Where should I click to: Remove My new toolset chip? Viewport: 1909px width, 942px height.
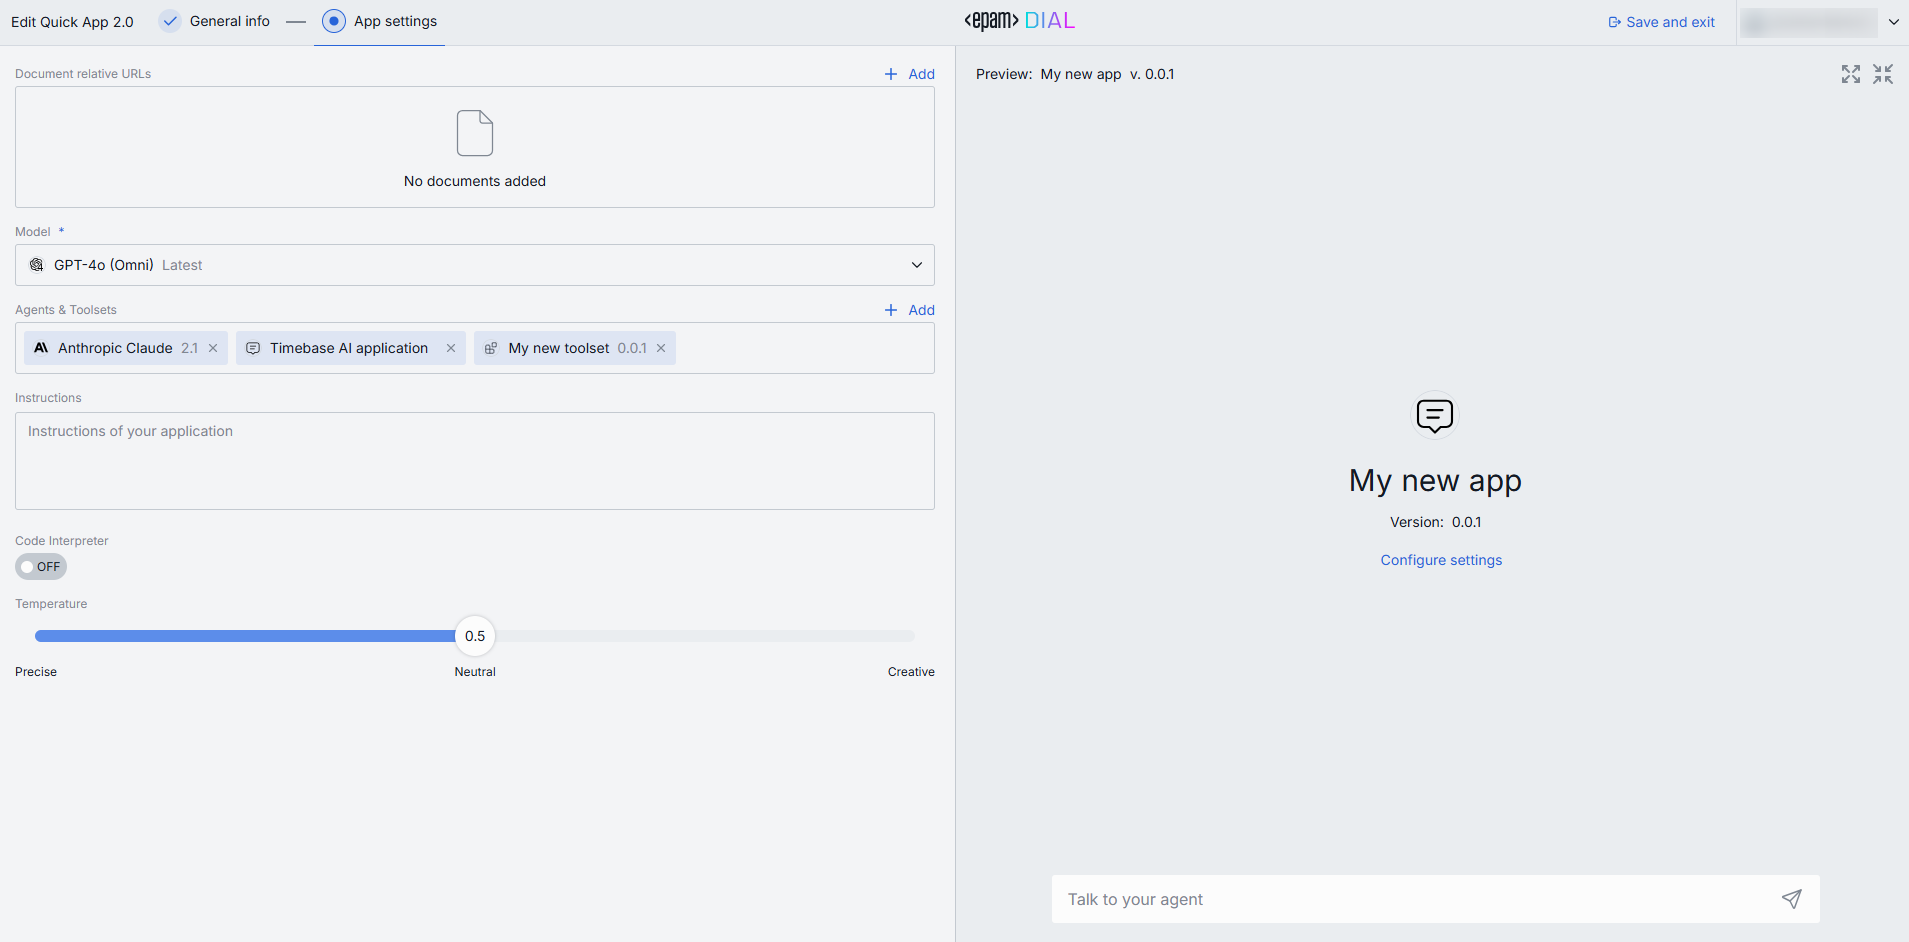click(661, 348)
